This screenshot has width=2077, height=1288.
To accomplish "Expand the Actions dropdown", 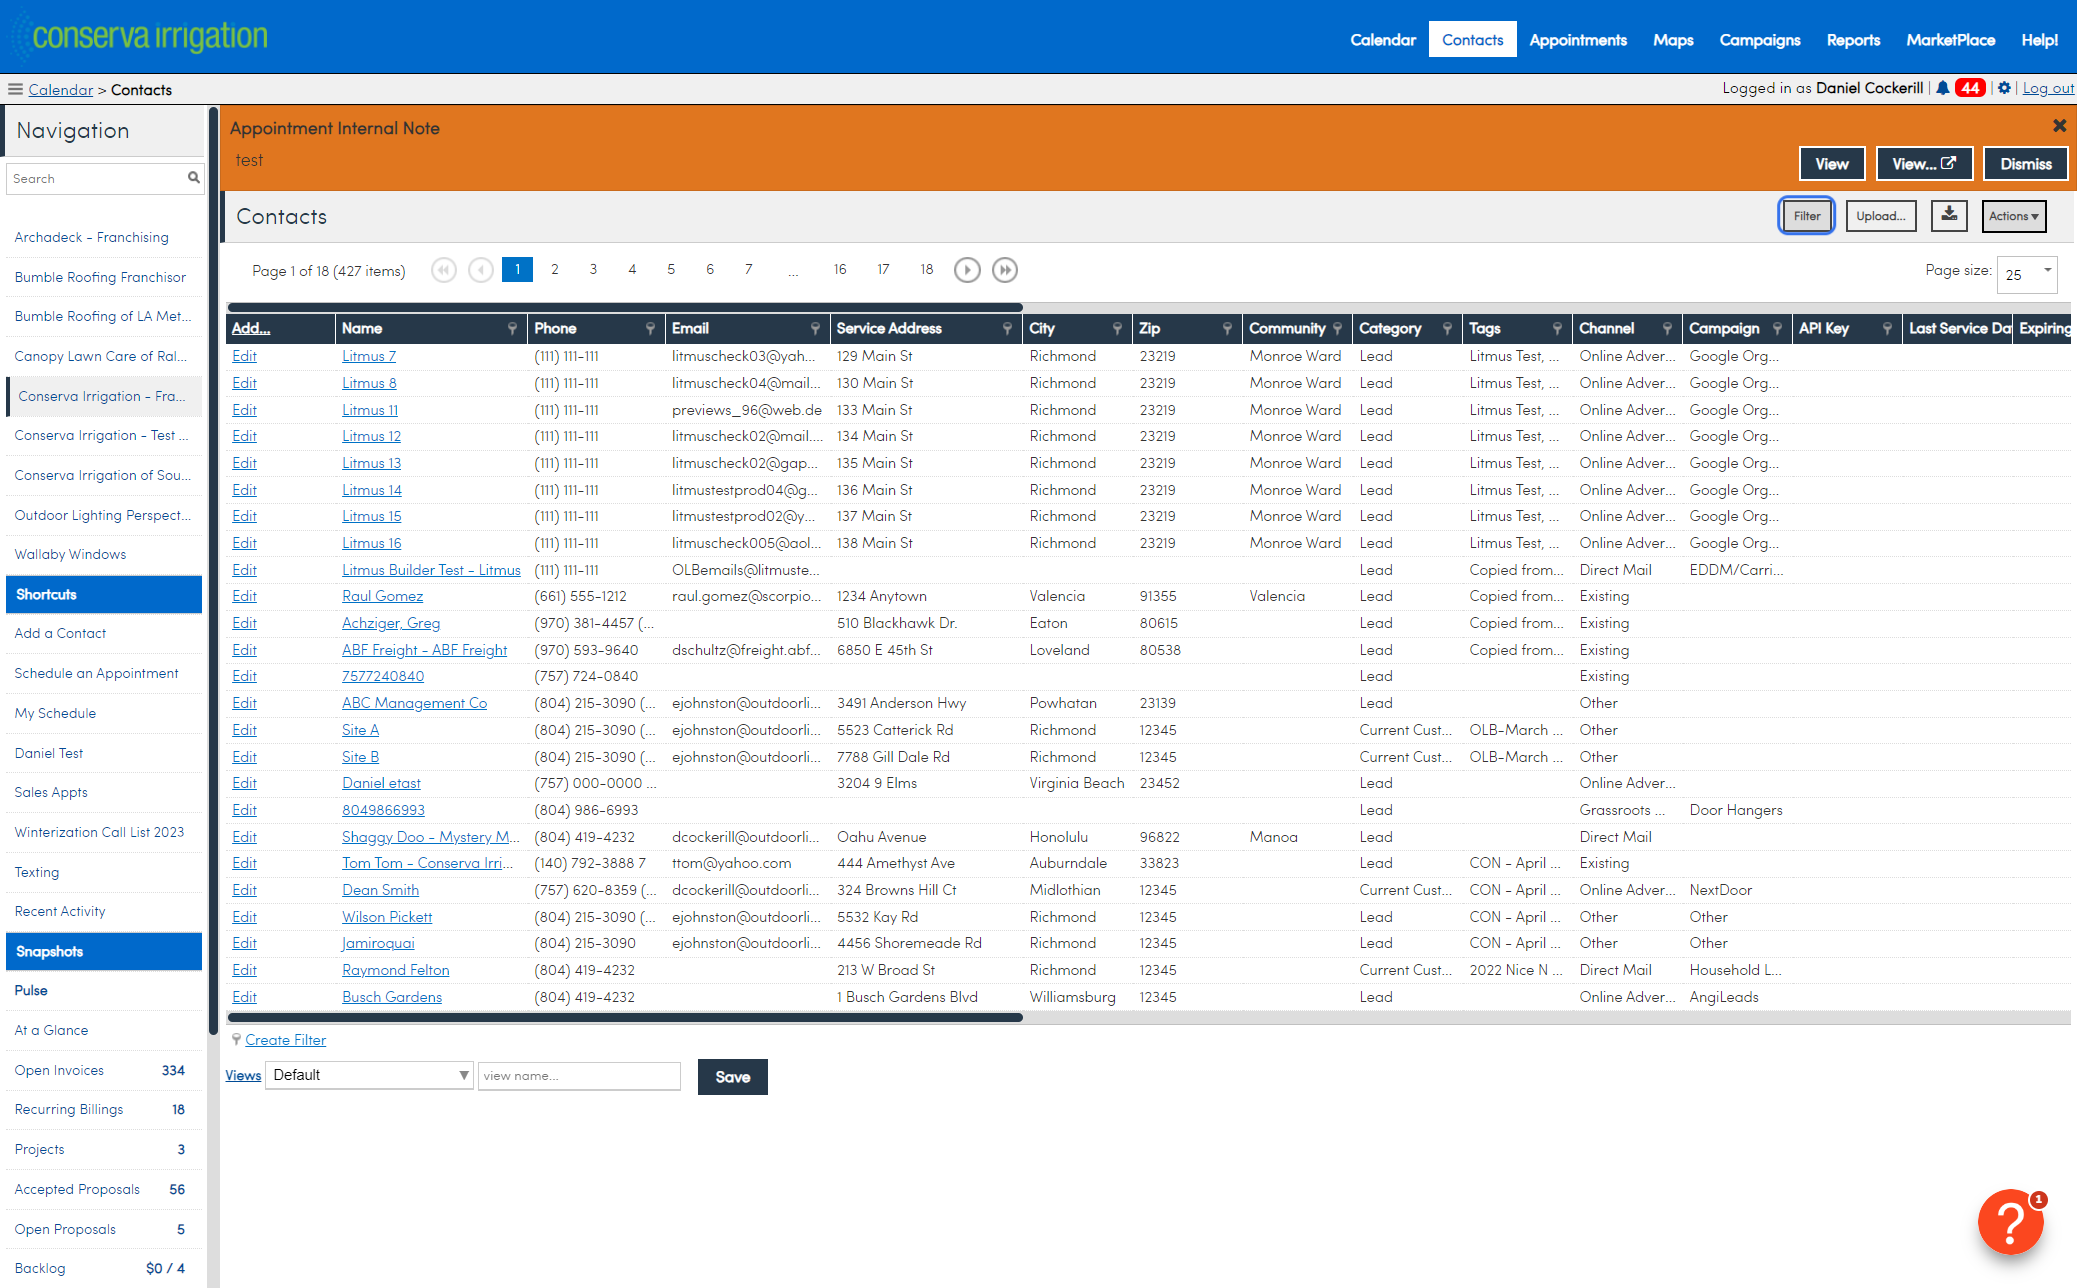I will click(x=2013, y=216).
